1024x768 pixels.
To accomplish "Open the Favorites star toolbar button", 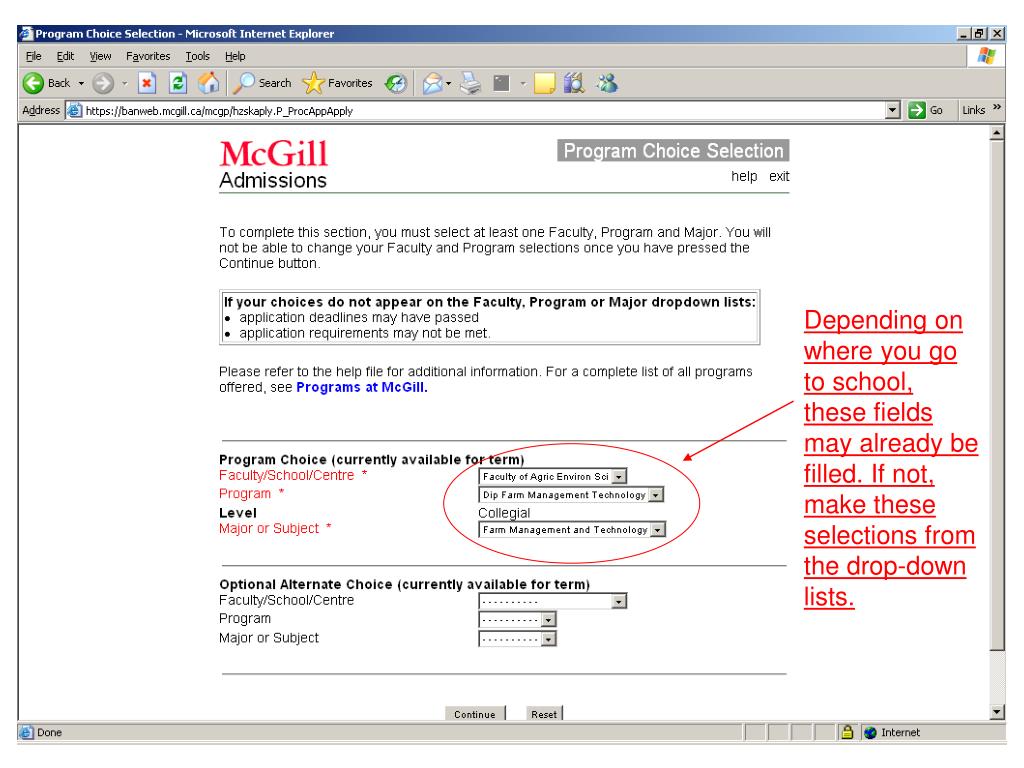I will (337, 83).
